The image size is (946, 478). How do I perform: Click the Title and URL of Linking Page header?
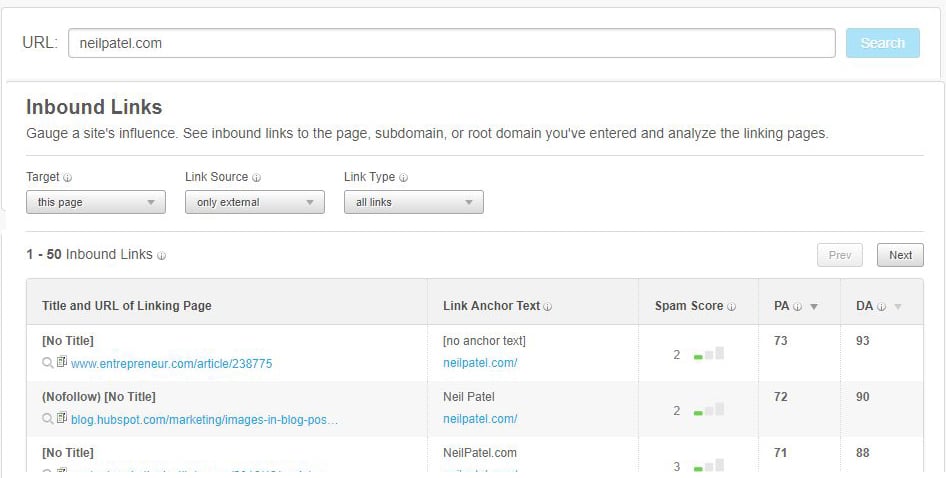(127, 305)
